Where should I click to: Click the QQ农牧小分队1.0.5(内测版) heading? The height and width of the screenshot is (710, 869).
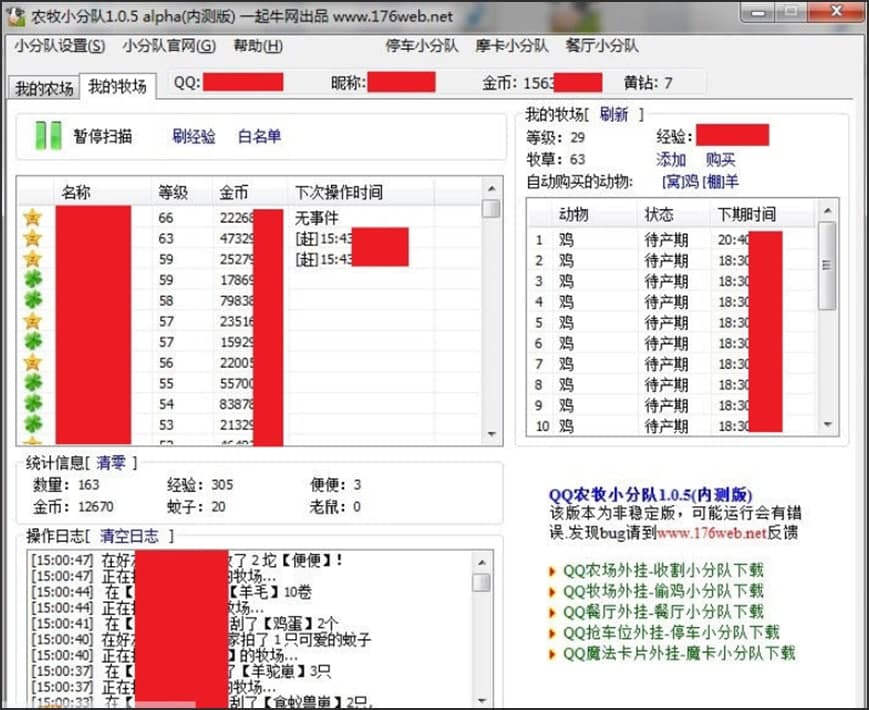[650, 494]
